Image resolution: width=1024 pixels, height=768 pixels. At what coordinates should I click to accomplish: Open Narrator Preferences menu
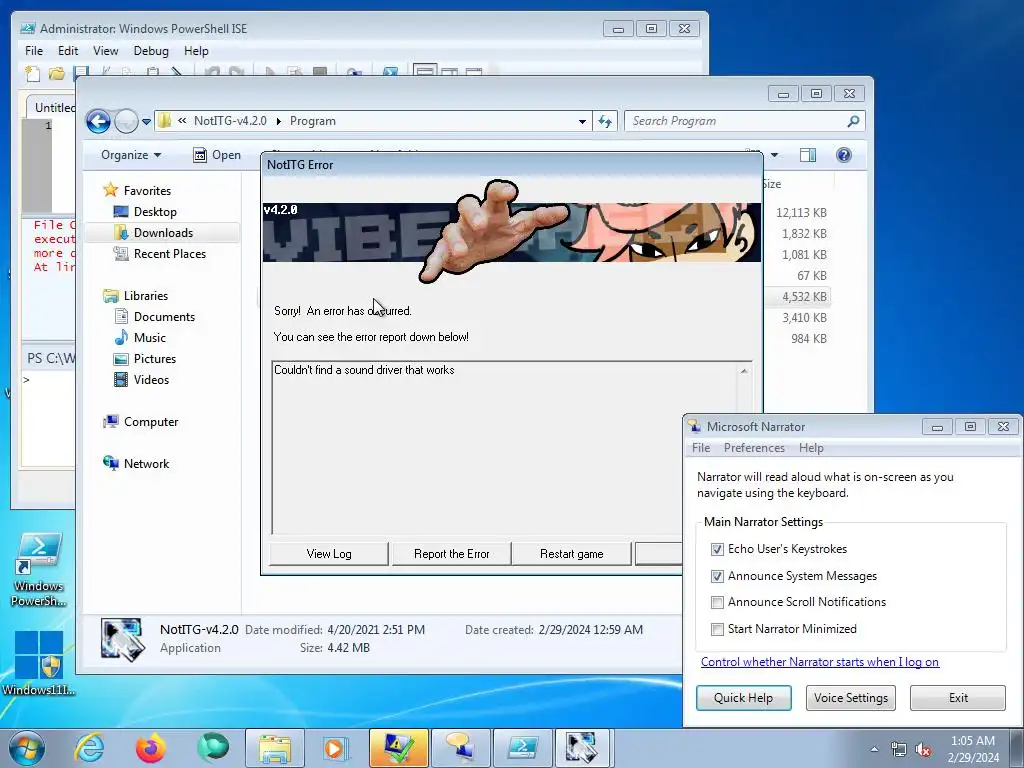tap(754, 448)
